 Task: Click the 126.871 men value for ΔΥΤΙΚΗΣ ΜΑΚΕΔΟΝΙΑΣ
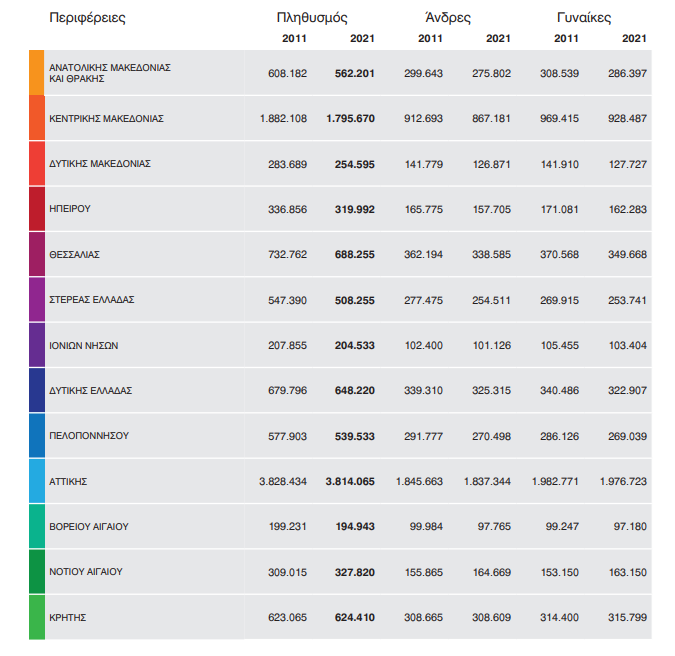point(490,163)
